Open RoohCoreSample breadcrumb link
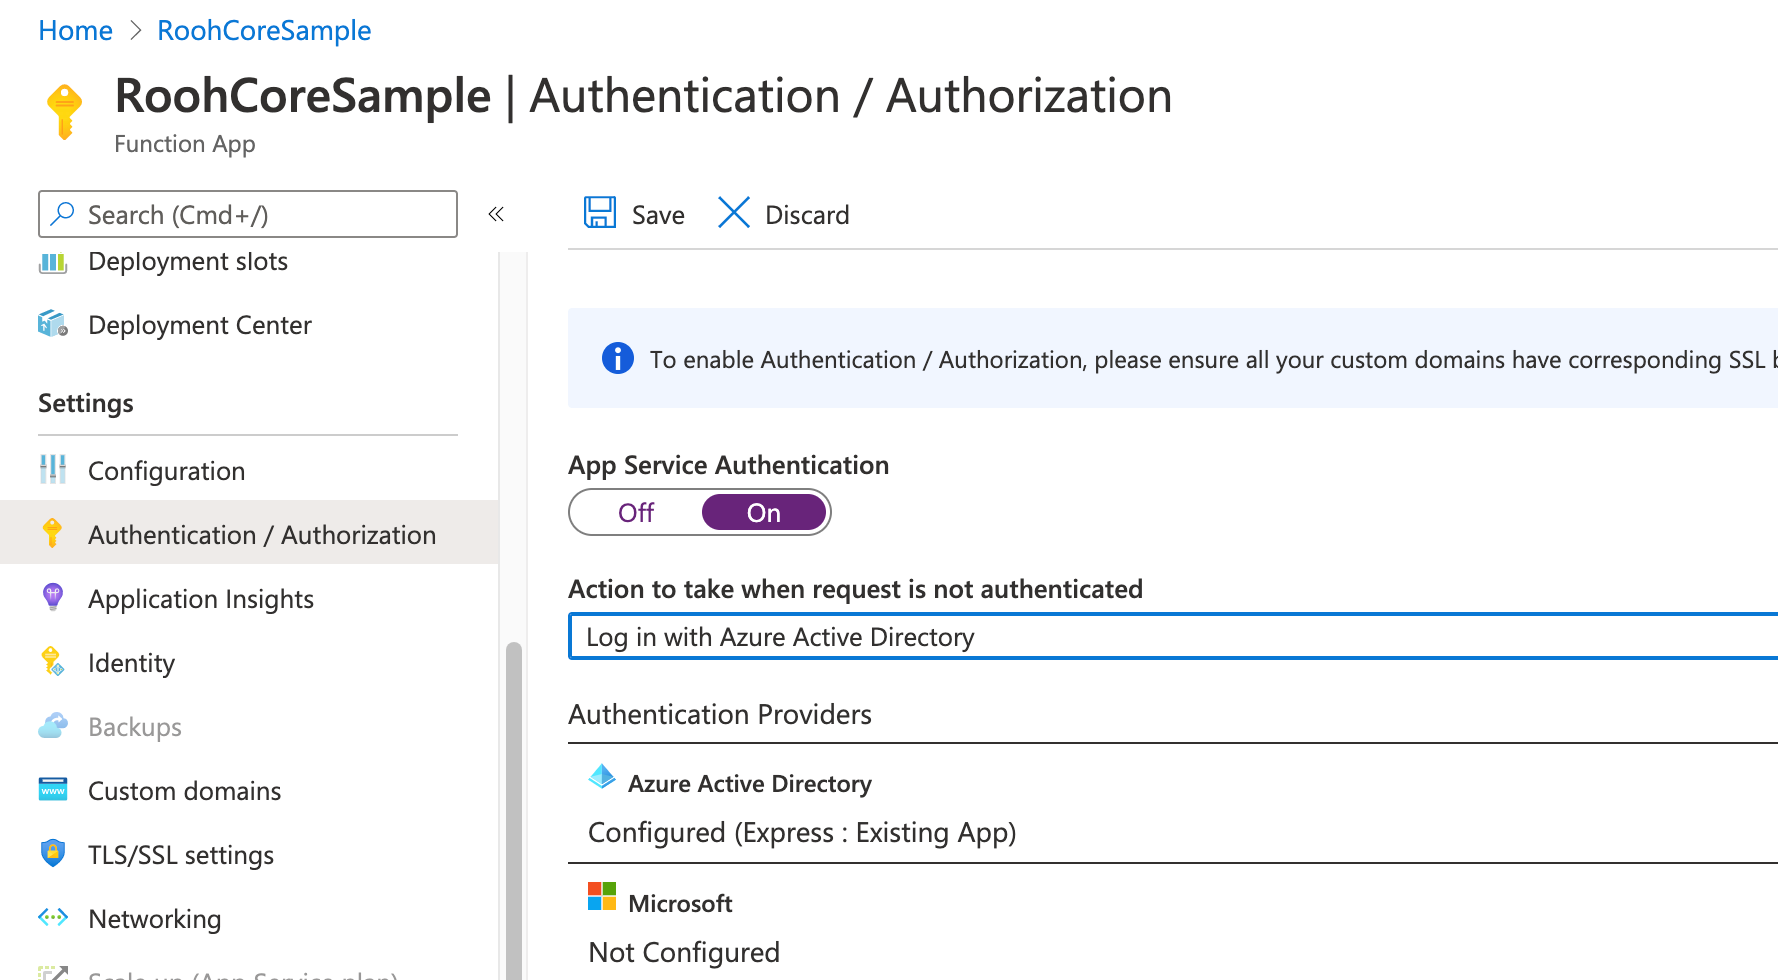This screenshot has height=980, width=1778. pos(264,31)
